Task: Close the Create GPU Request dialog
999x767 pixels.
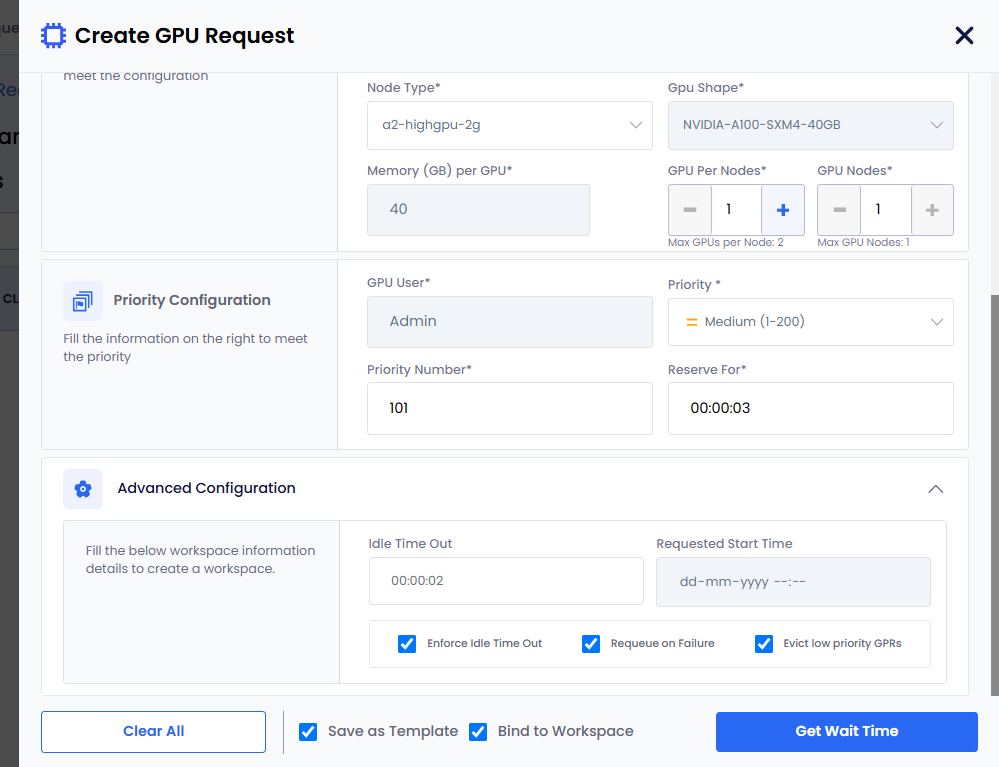Action: (x=964, y=36)
